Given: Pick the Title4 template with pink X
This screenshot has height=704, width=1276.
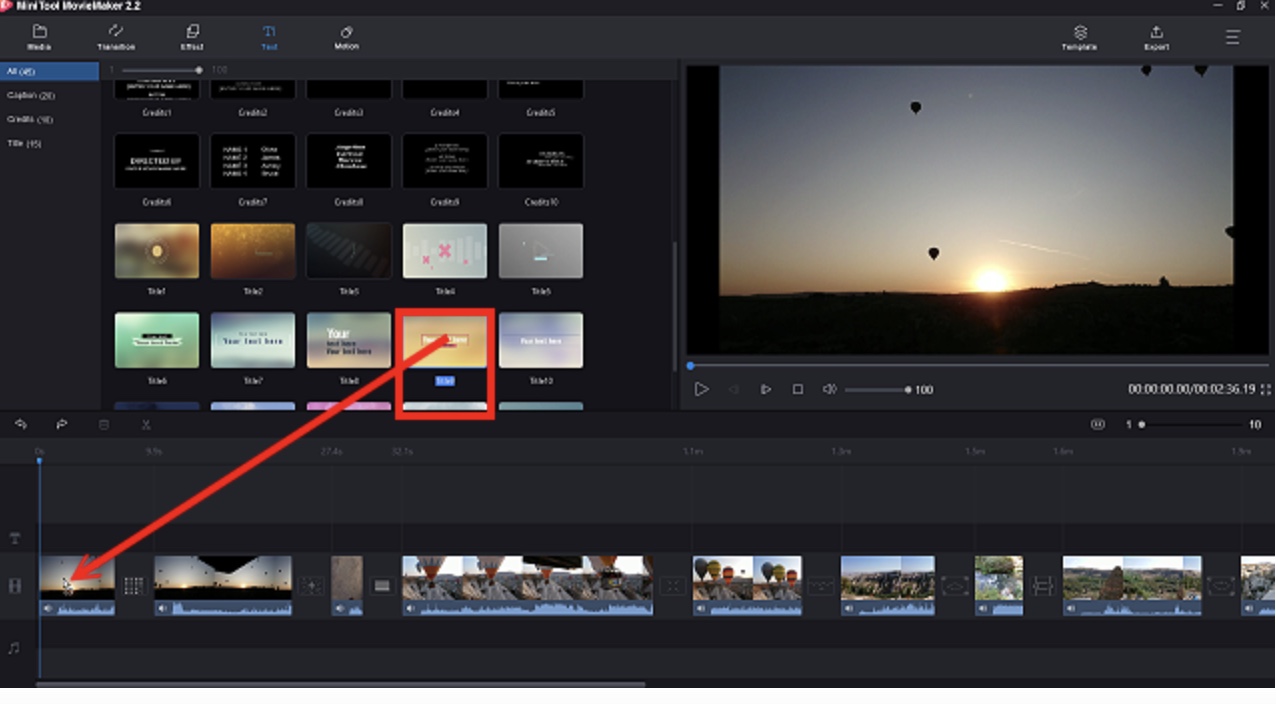Looking at the screenshot, I should 445,251.
